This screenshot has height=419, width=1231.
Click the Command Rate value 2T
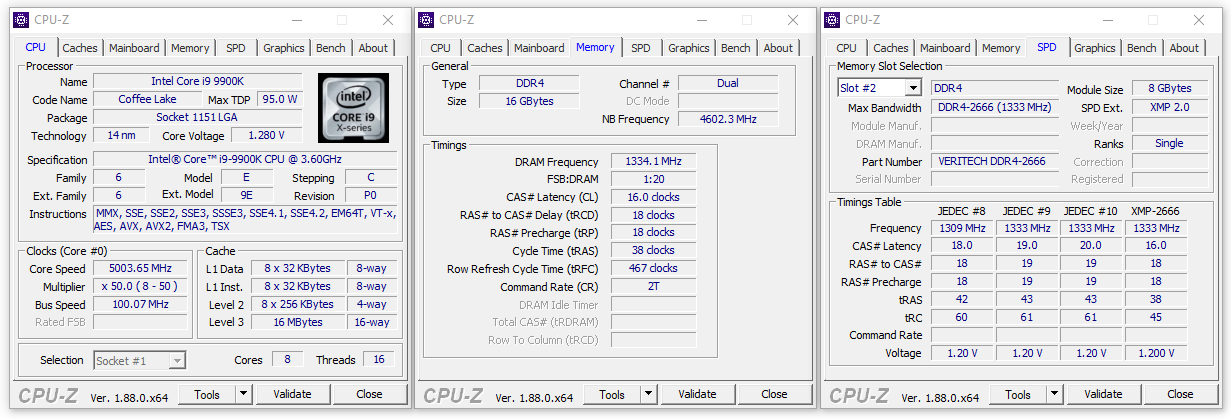click(653, 286)
